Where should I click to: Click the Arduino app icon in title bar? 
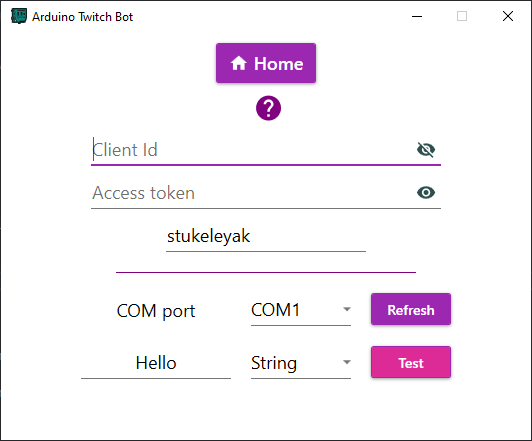click(x=19, y=16)
